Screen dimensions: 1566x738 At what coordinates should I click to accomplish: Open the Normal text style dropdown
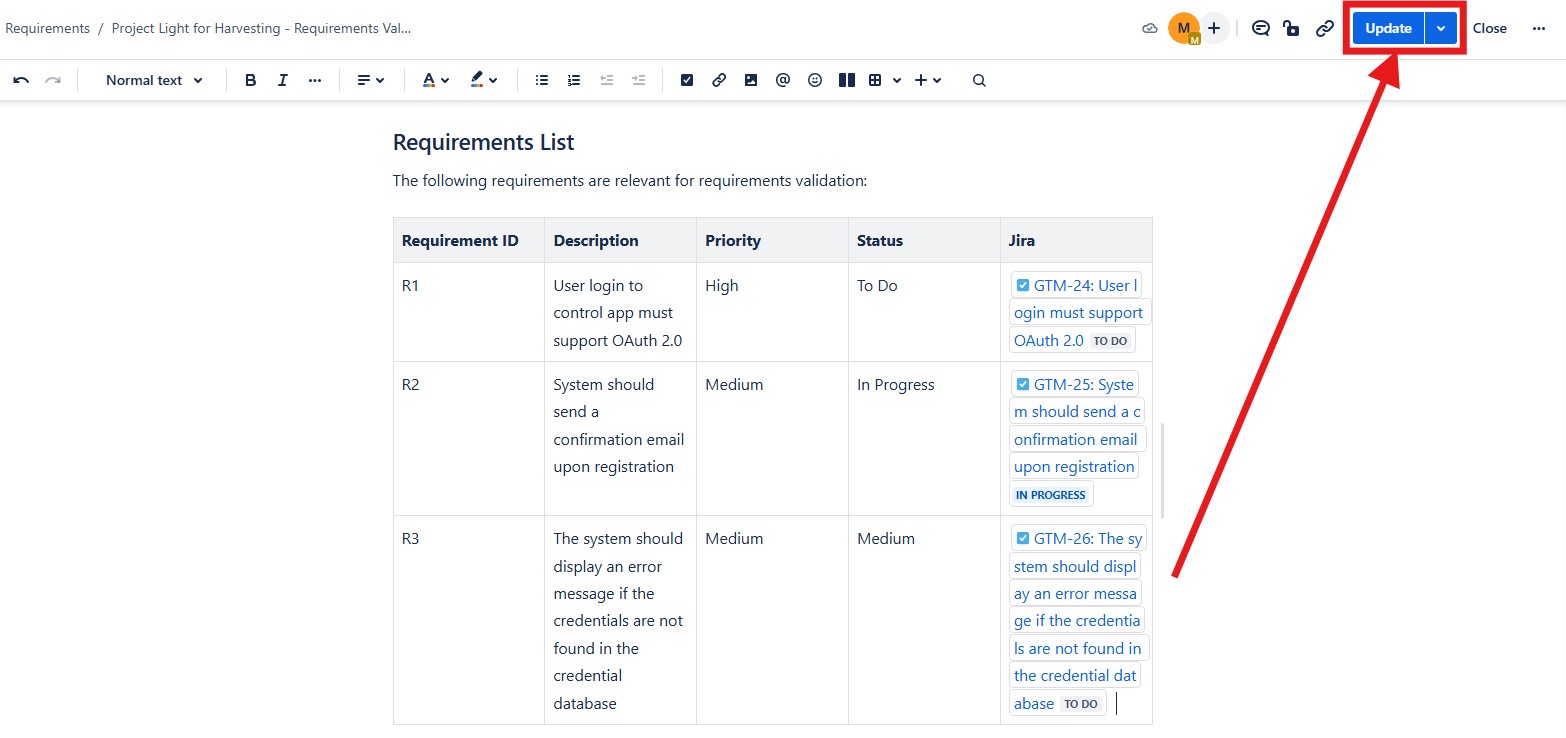tap(152, 80)
